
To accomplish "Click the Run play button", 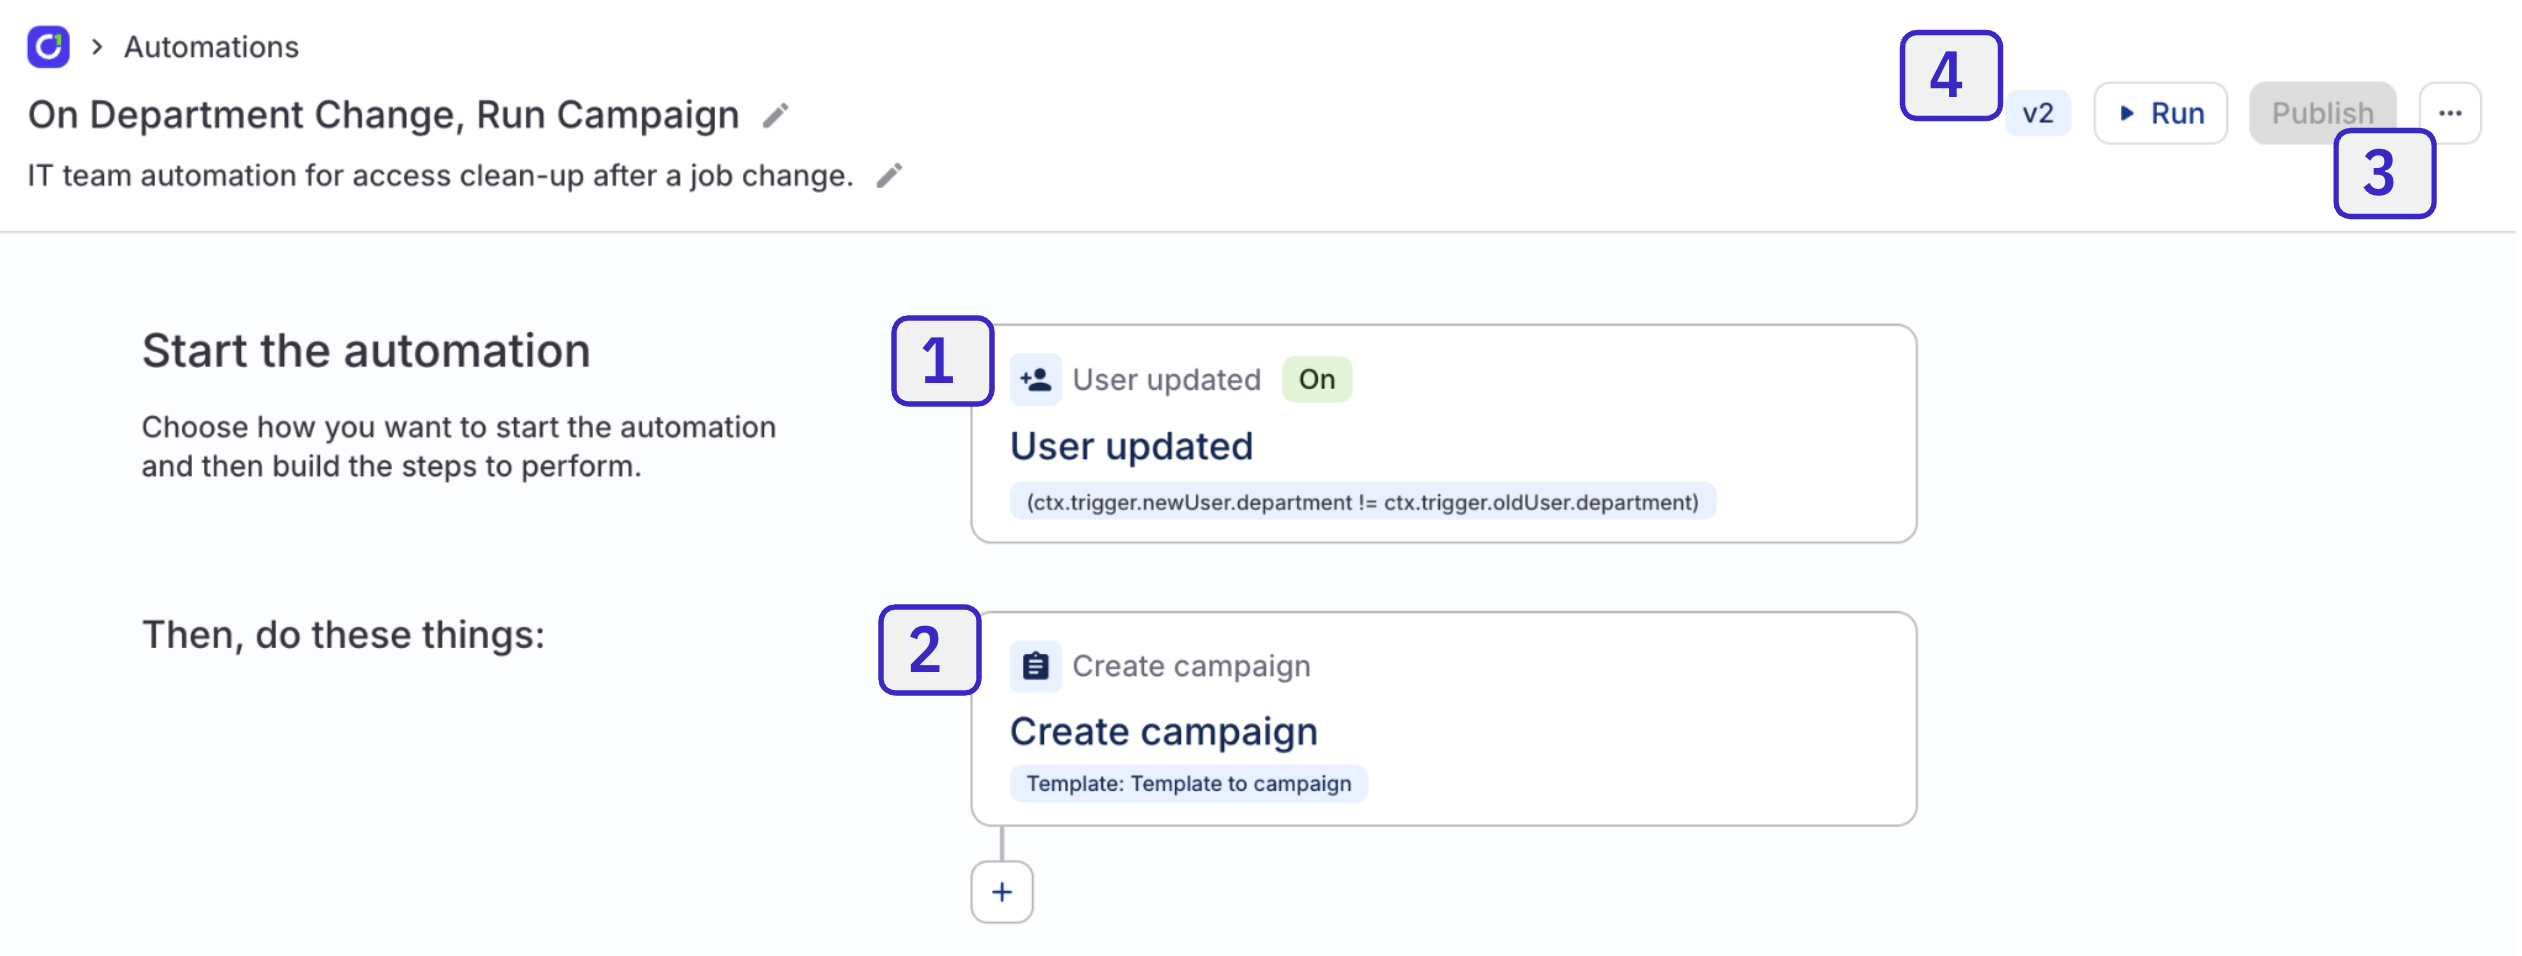I will pyautogui.click(x=2160, y=113).
